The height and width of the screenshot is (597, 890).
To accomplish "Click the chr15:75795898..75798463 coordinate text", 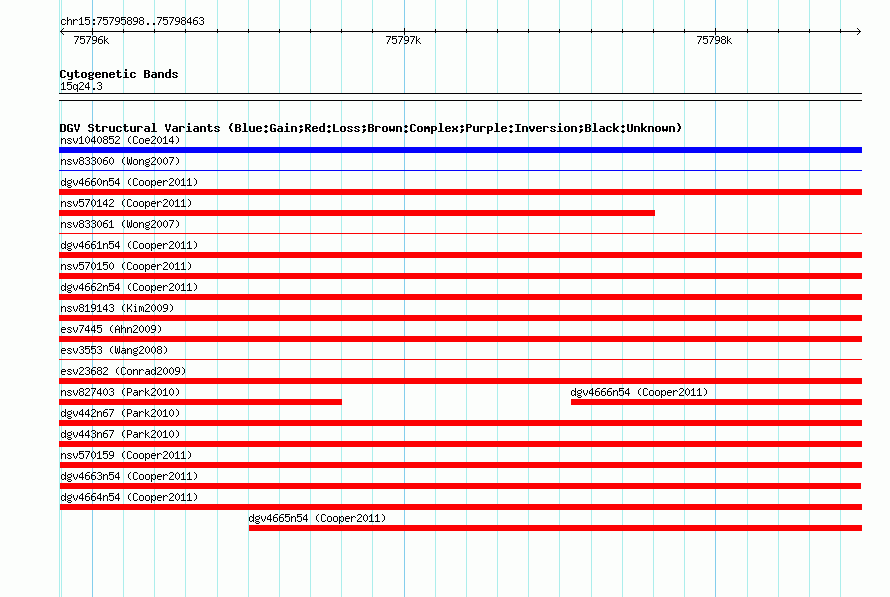I will [132, 21].
